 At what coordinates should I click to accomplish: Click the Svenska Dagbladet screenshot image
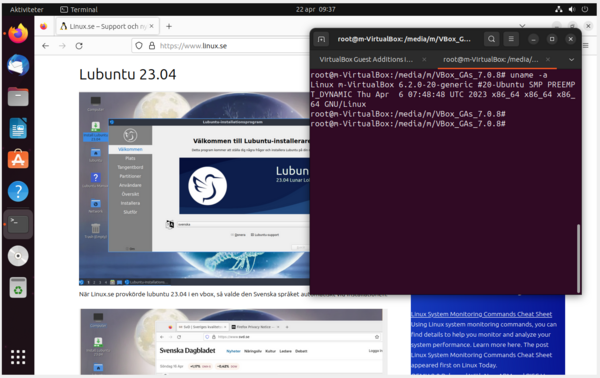click(232, 342)
